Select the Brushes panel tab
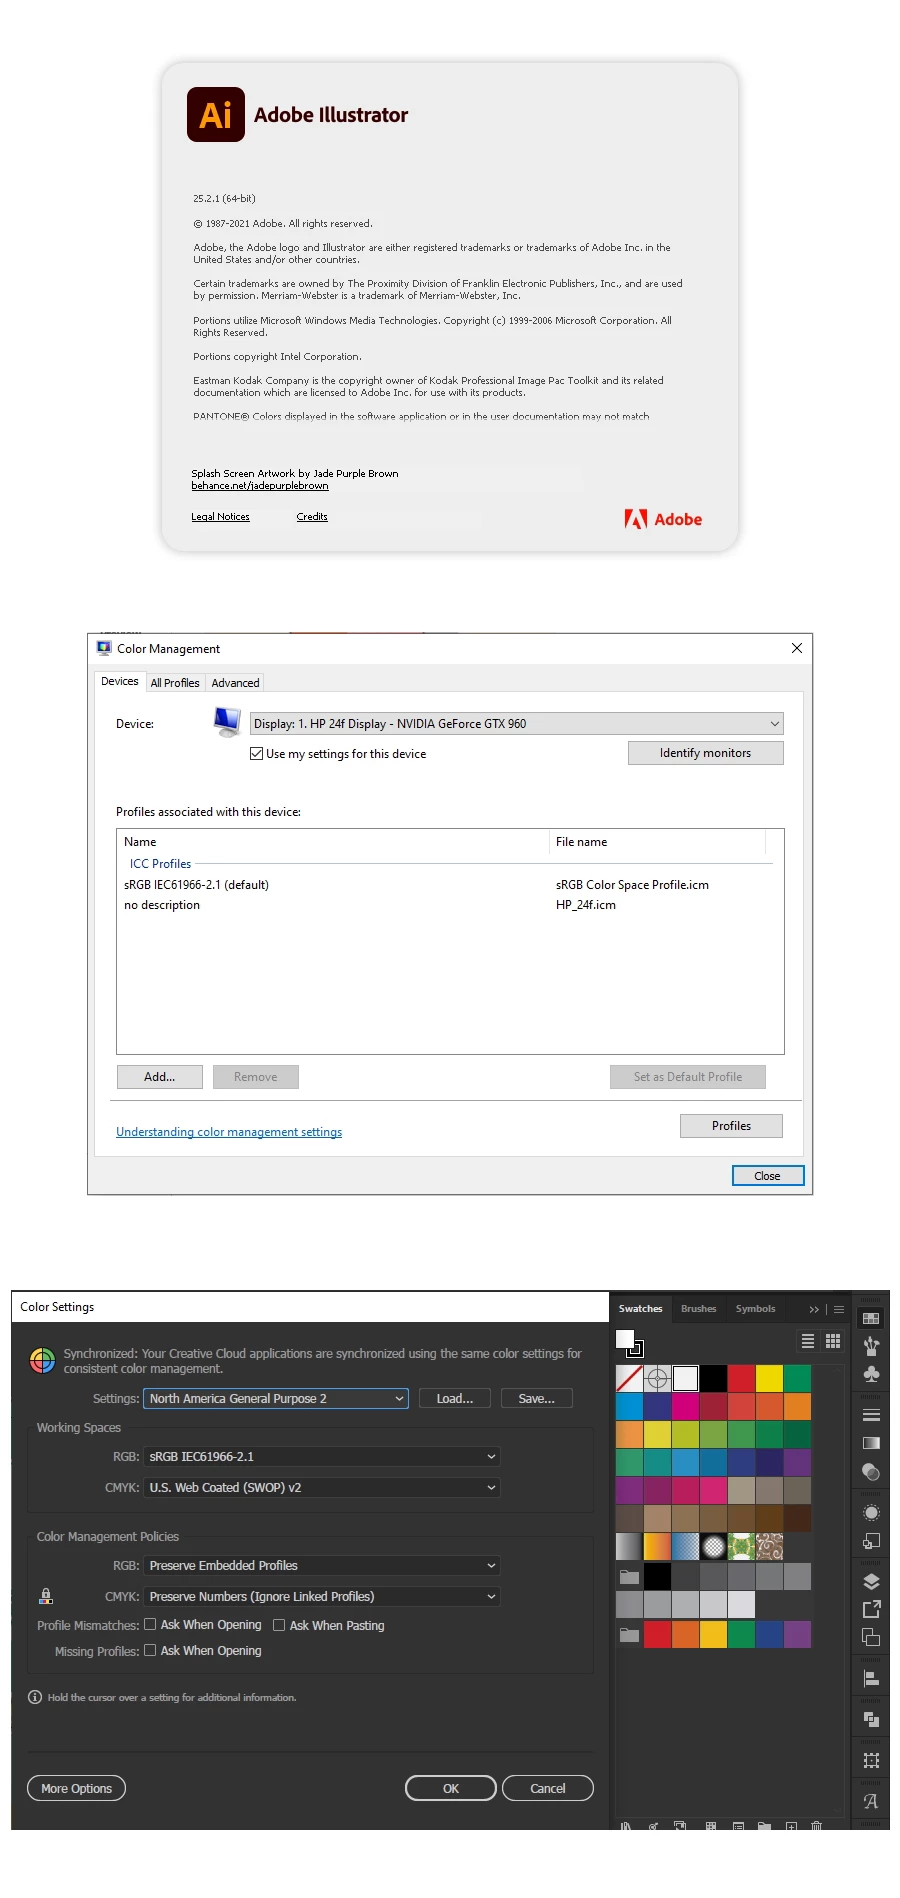 coord(698,1308)
